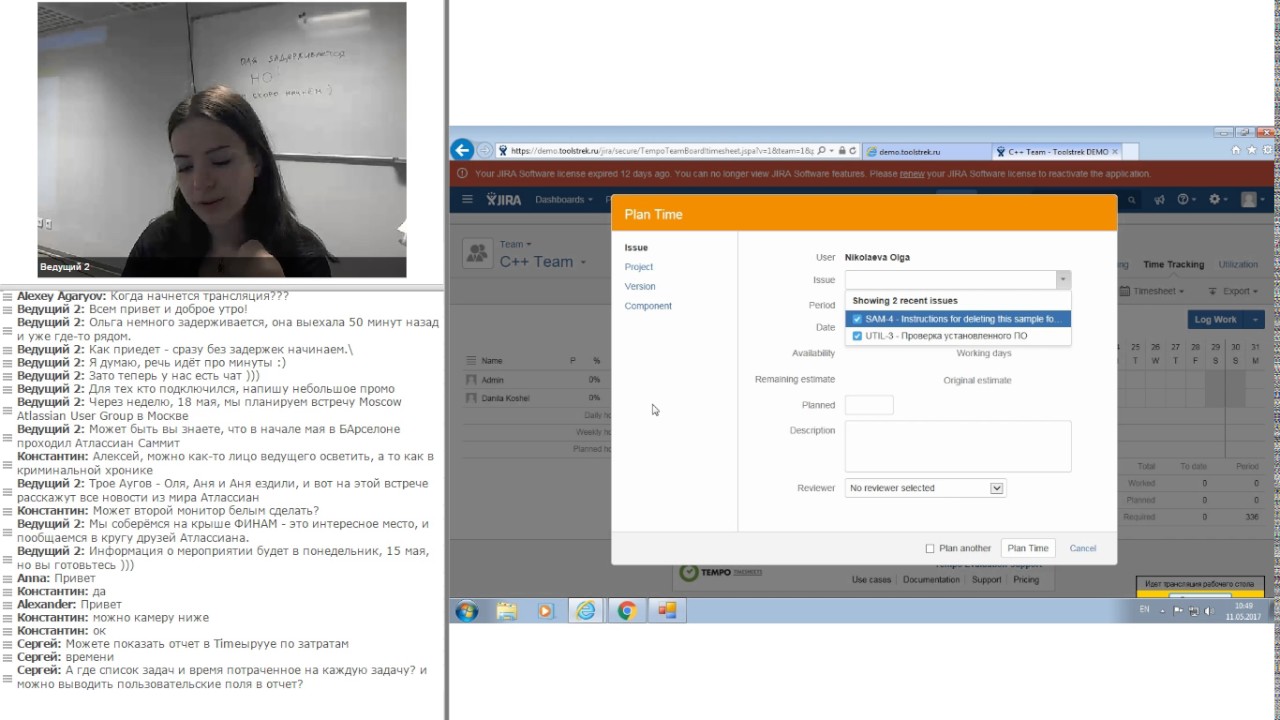The height and width of the screenshot is (720, 1280).
Task: Click the EN language indicator in tray
Action: coord(1145,609)
